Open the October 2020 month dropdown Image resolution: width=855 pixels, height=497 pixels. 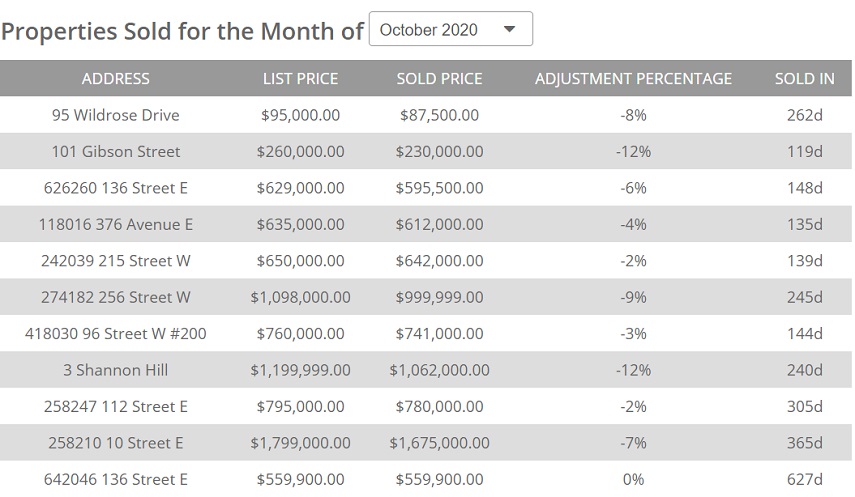pos(450,29)
